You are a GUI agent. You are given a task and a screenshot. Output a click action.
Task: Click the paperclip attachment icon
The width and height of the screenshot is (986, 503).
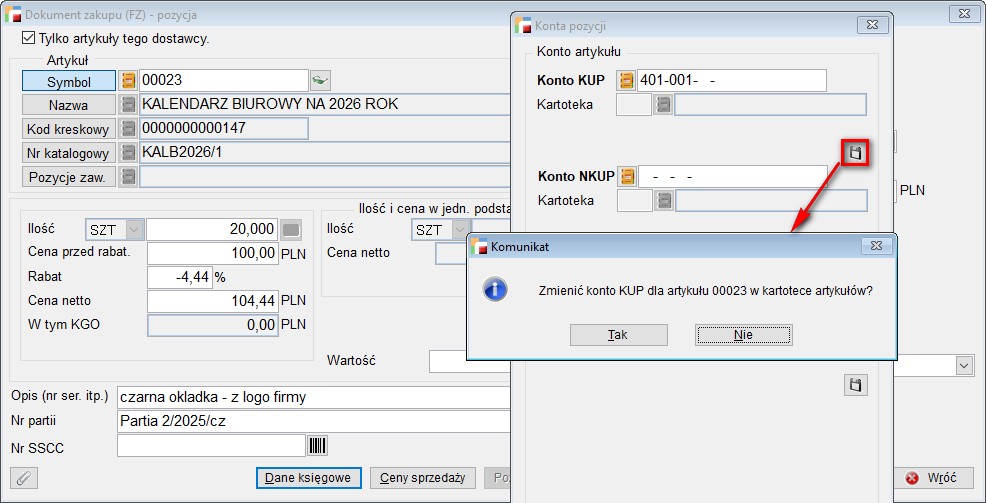tap(24, 478)
